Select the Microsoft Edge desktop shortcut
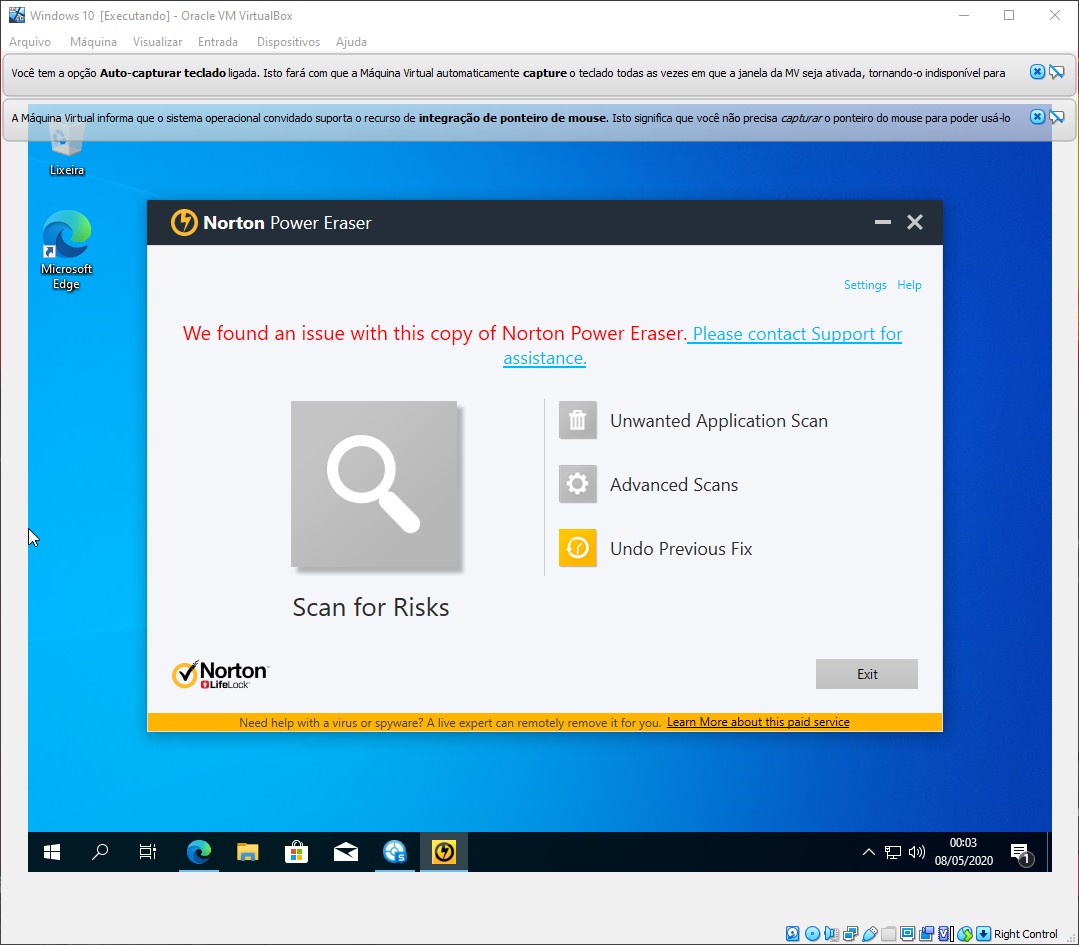Image resolution: width=1079 pixels, height=945 pixels. [x=66, y=251]
